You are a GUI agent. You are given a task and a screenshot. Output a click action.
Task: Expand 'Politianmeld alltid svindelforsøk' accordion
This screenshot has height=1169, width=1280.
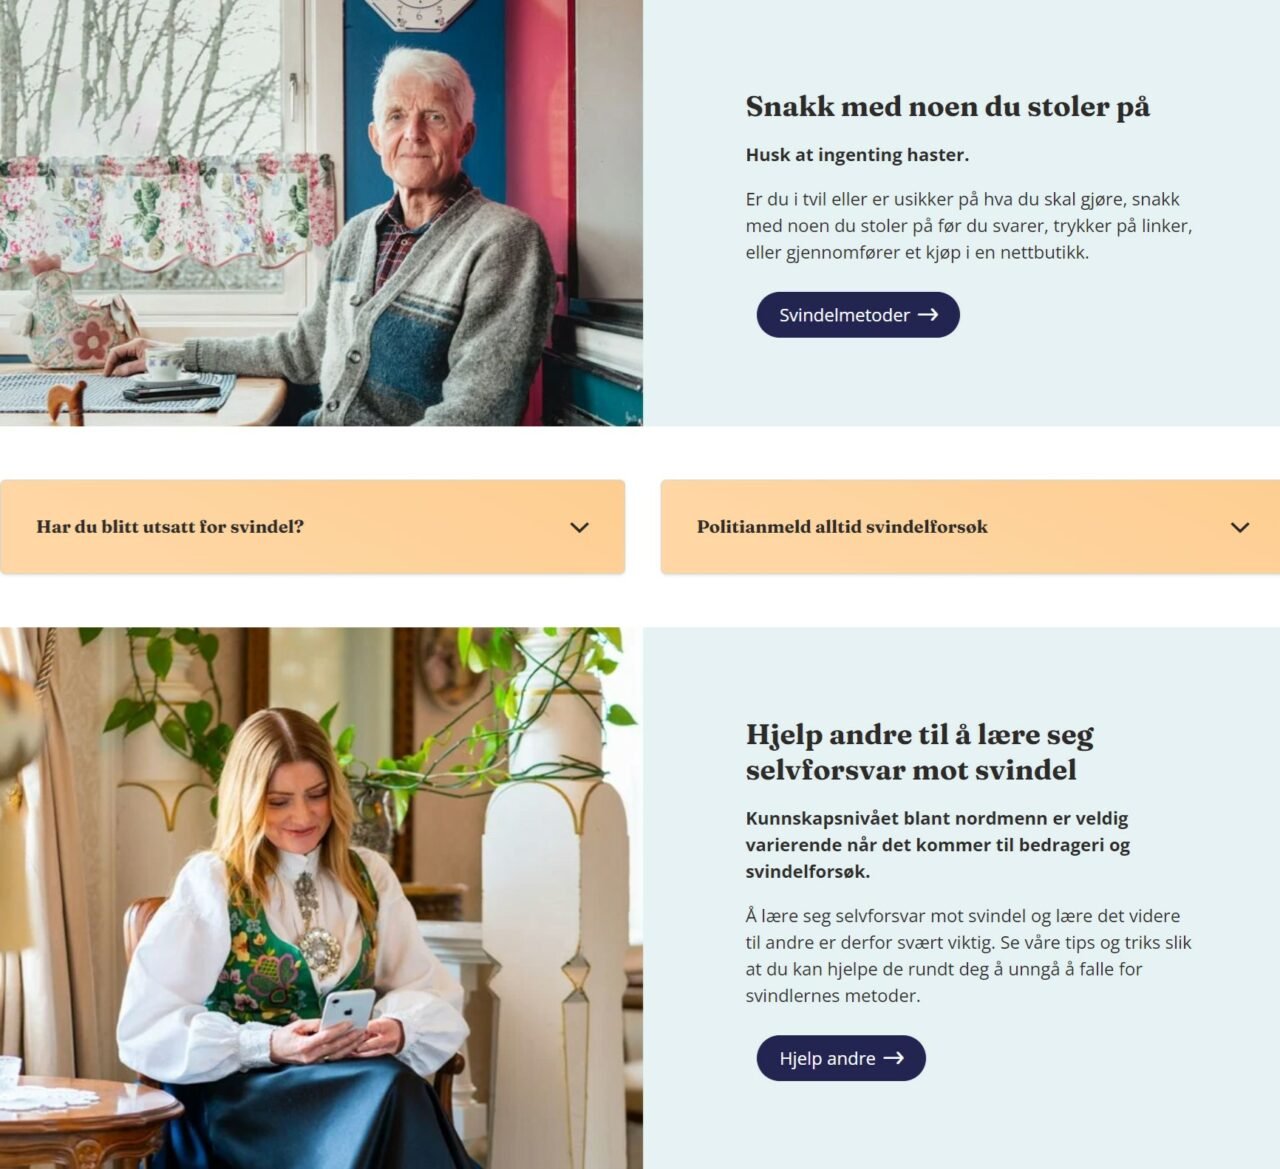coord(970,527)
